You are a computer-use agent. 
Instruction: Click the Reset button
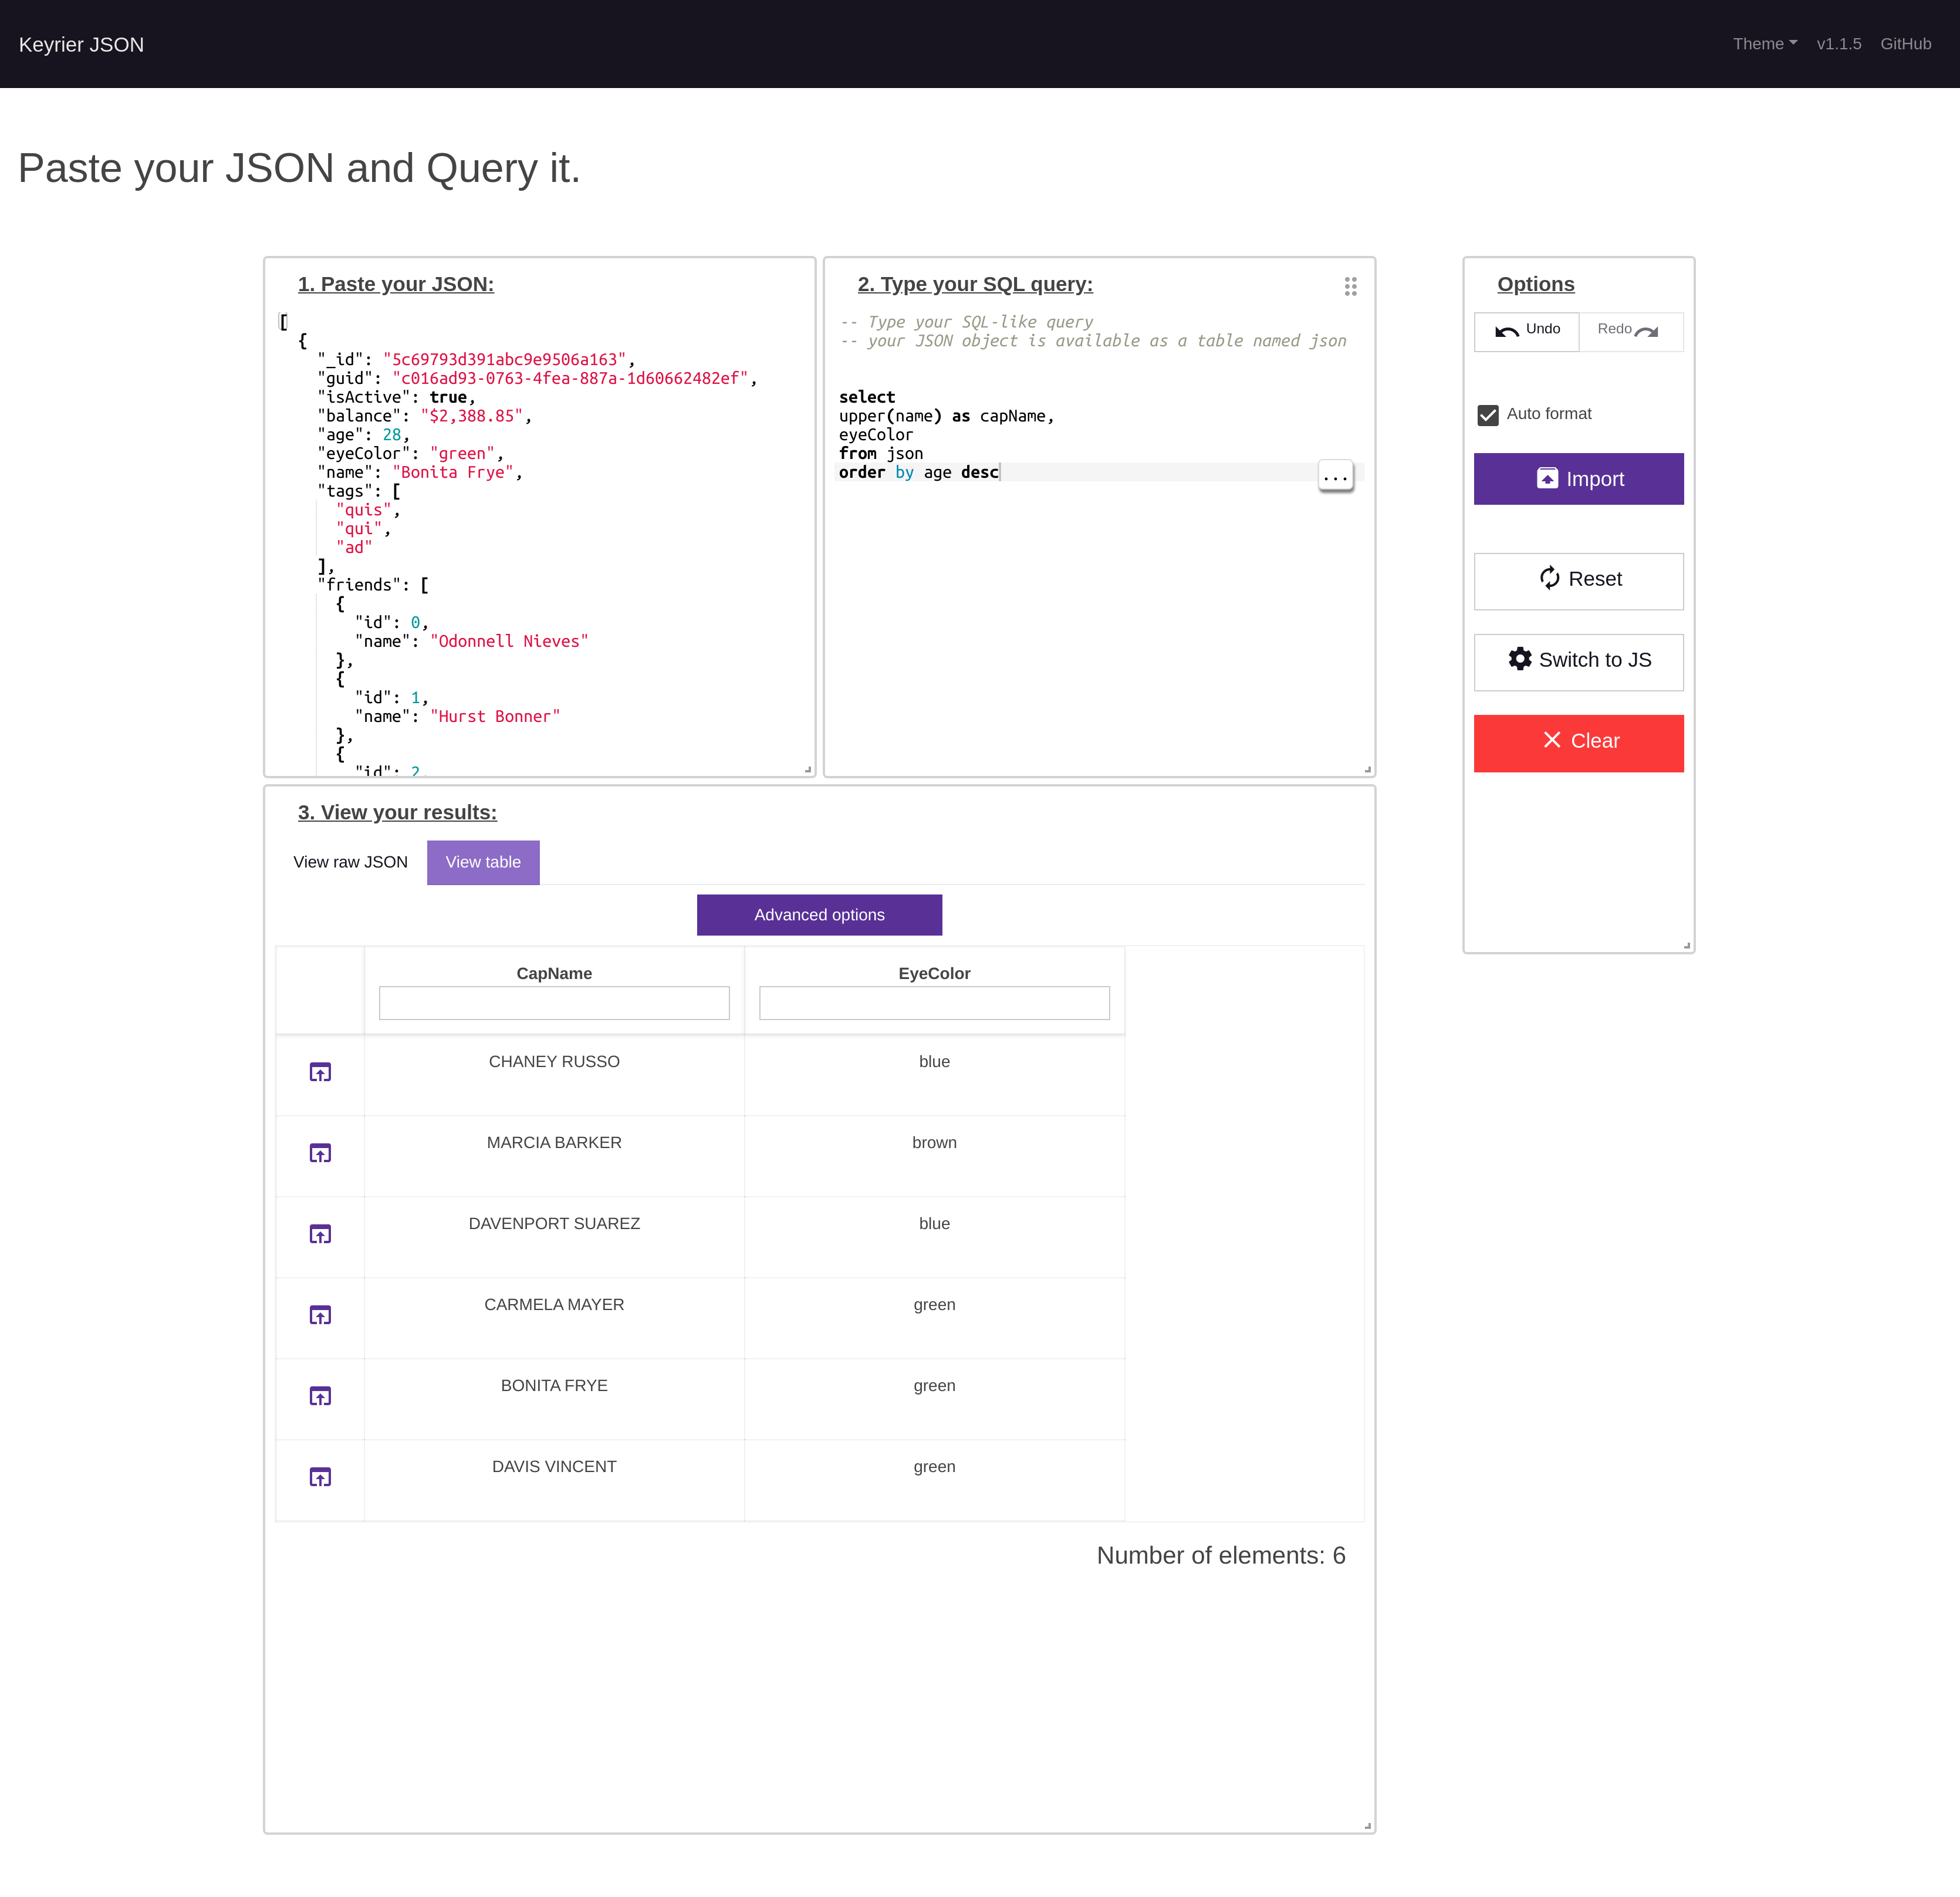(x=1578, y=580)
